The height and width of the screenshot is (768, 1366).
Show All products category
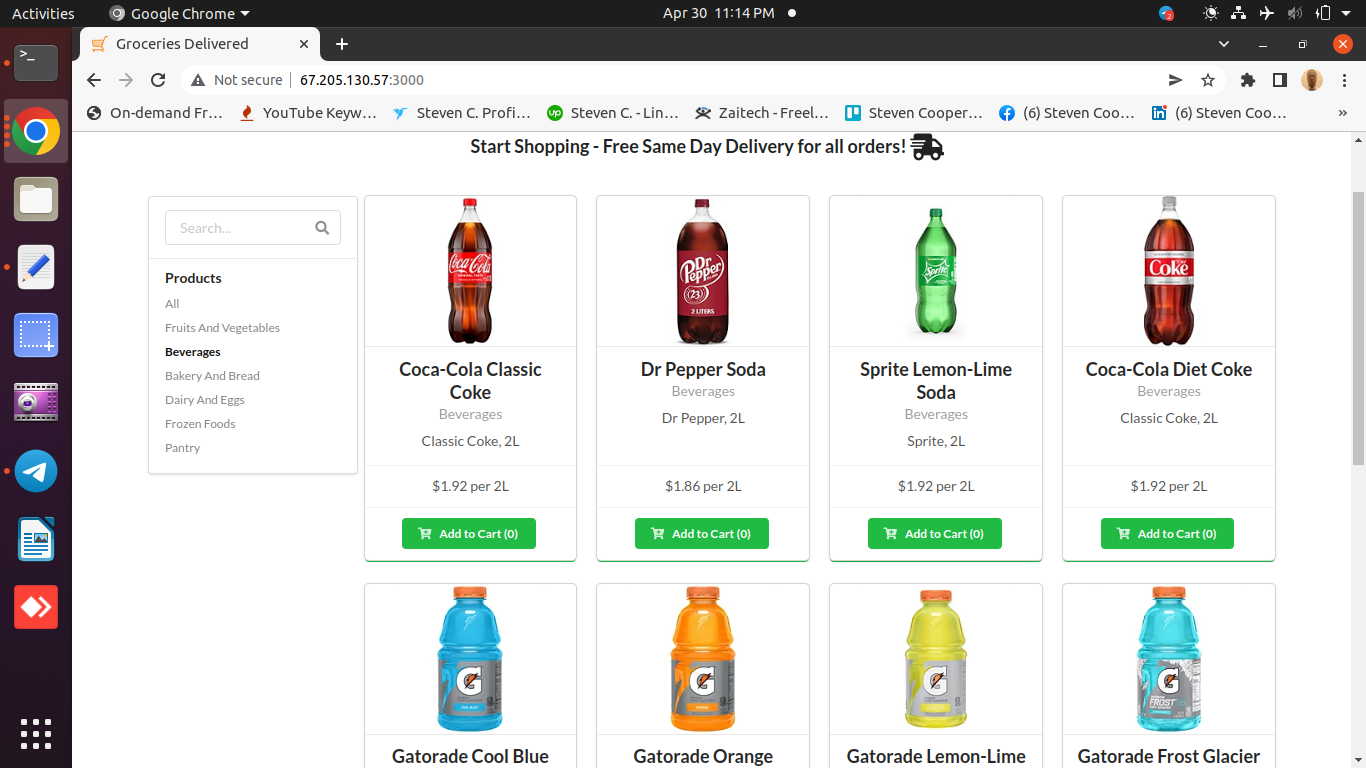pyautogui.click(x=172, y=304)
